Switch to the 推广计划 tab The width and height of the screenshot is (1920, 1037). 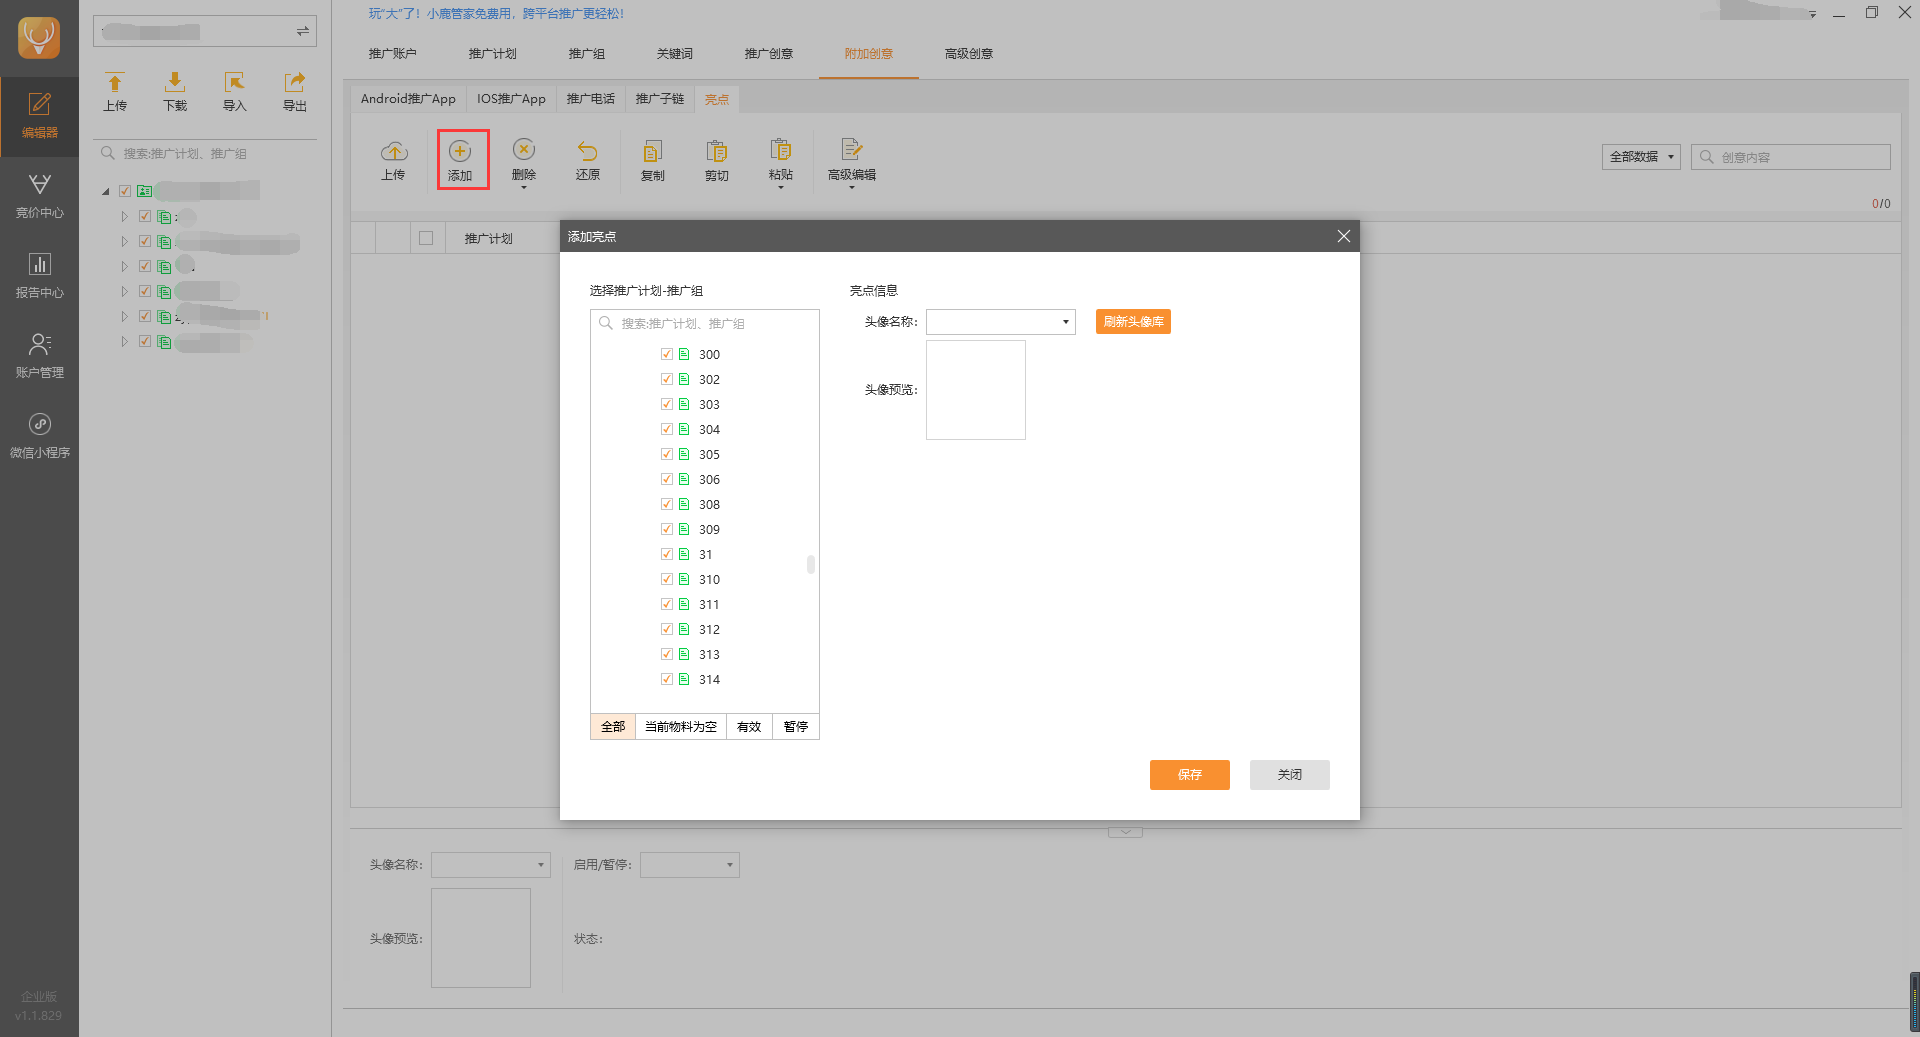coord(493,54)
